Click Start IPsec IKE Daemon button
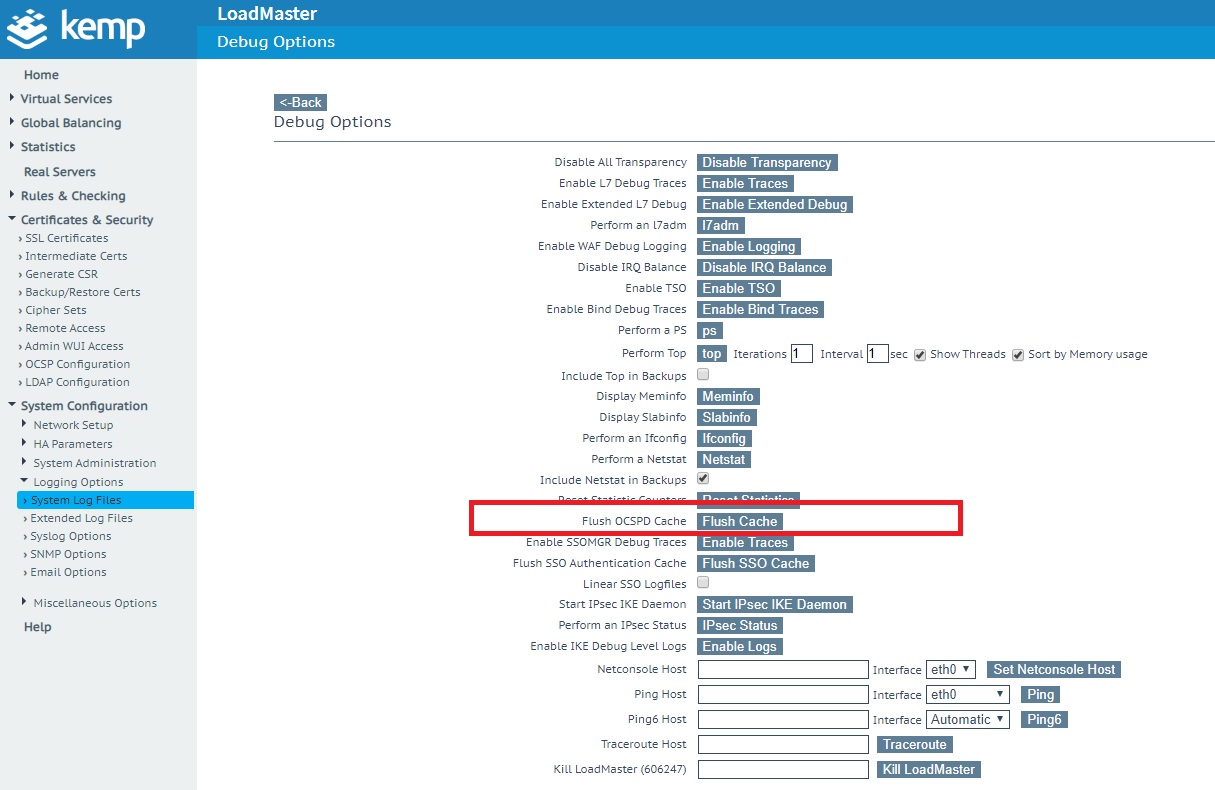The width and height of the screenshot is (1215, 790). pos(775,604)
